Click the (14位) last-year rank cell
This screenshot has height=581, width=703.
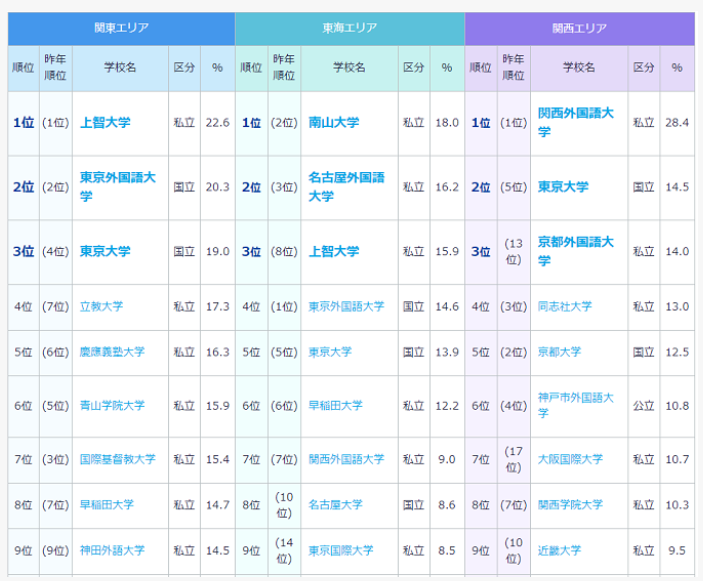pos(284,551)
